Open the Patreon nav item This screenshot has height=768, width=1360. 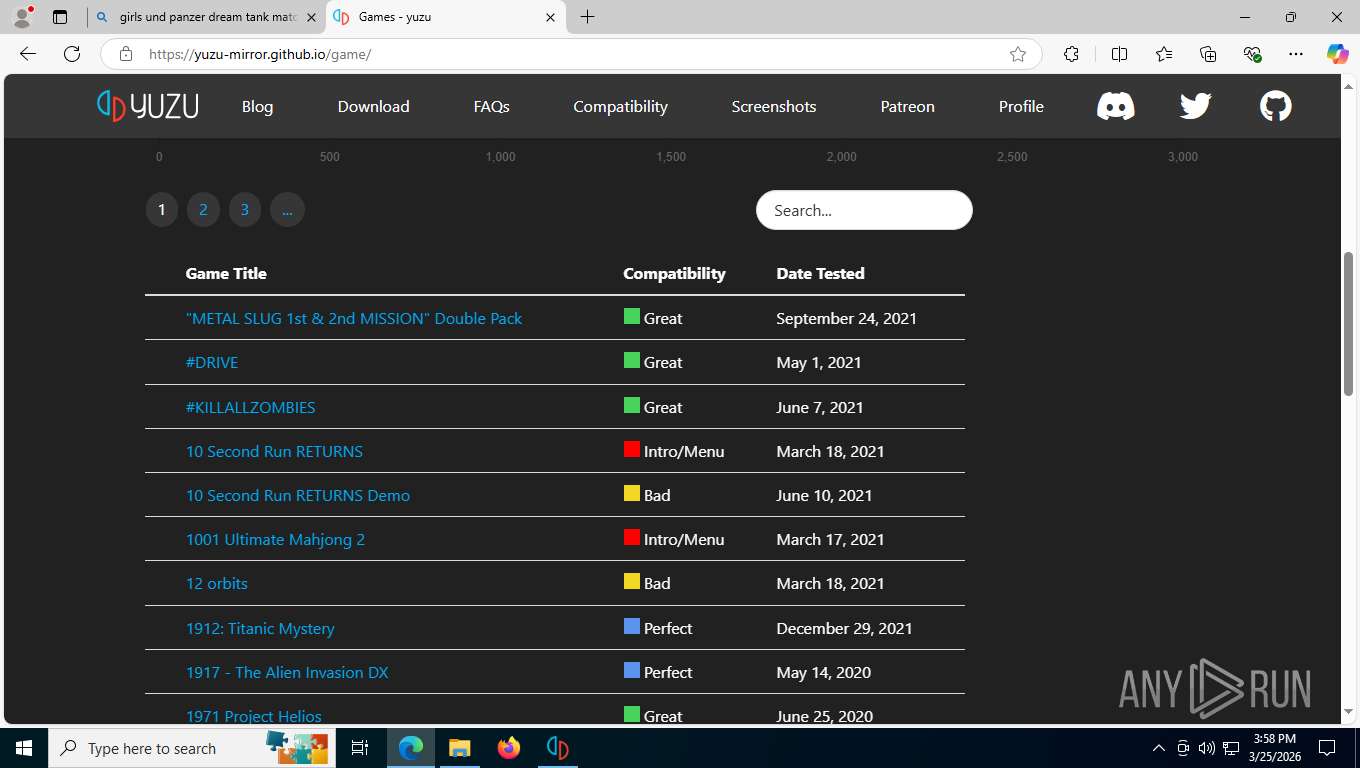(907, 106)
